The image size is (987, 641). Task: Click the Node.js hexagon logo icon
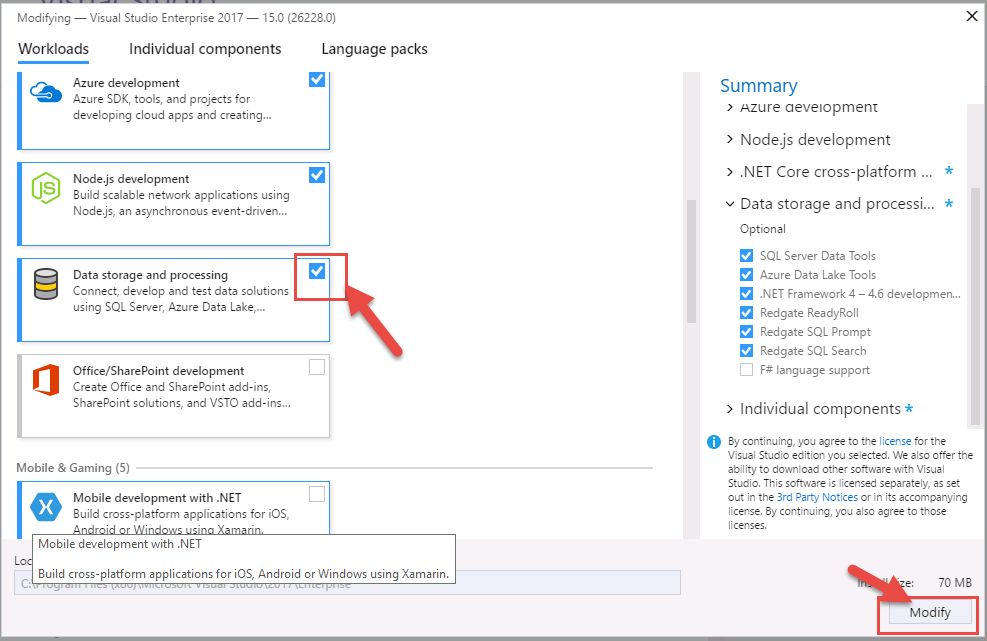(46, 188)
